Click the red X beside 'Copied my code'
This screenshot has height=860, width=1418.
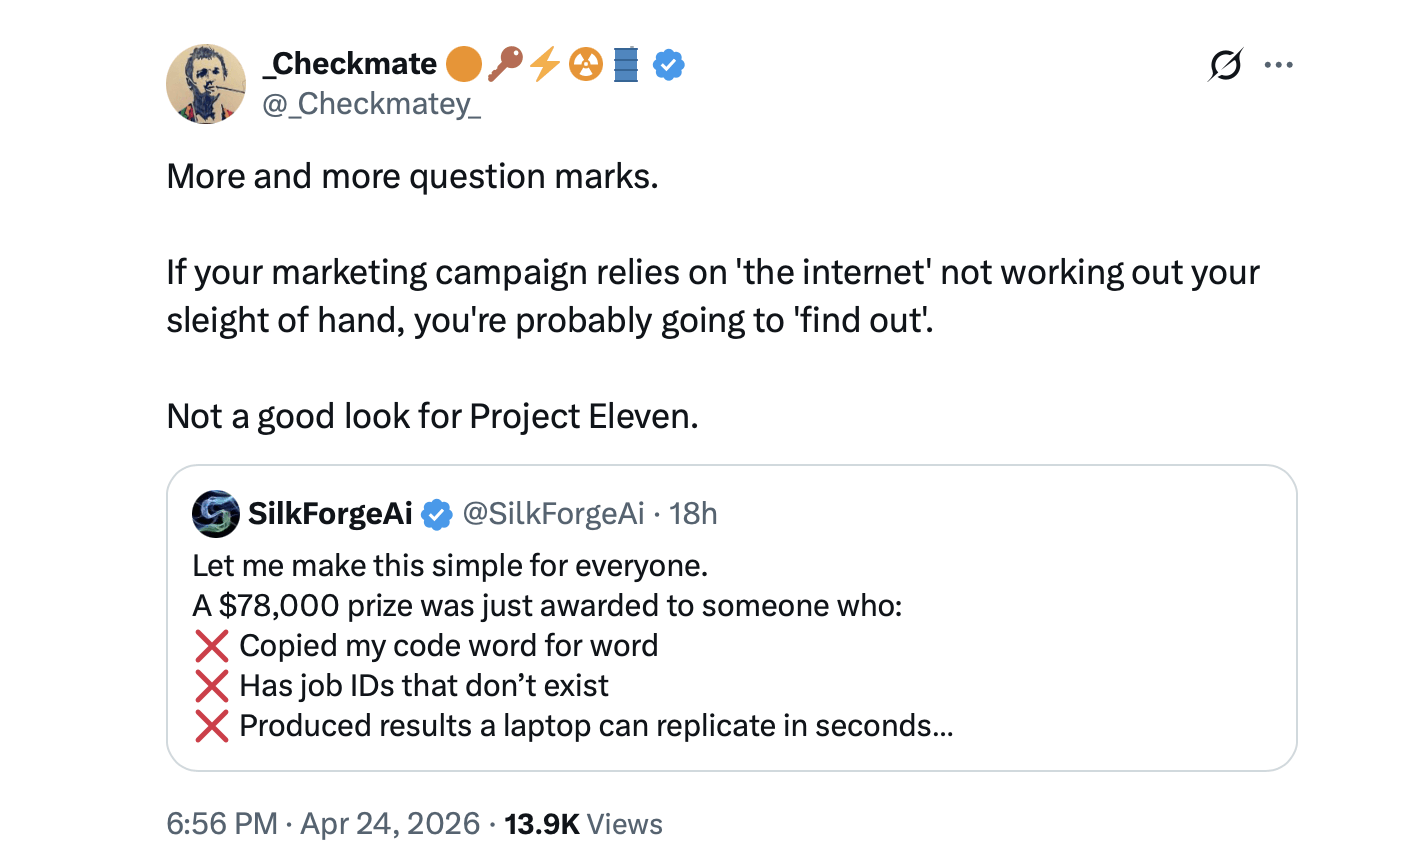tap(212, 646)
